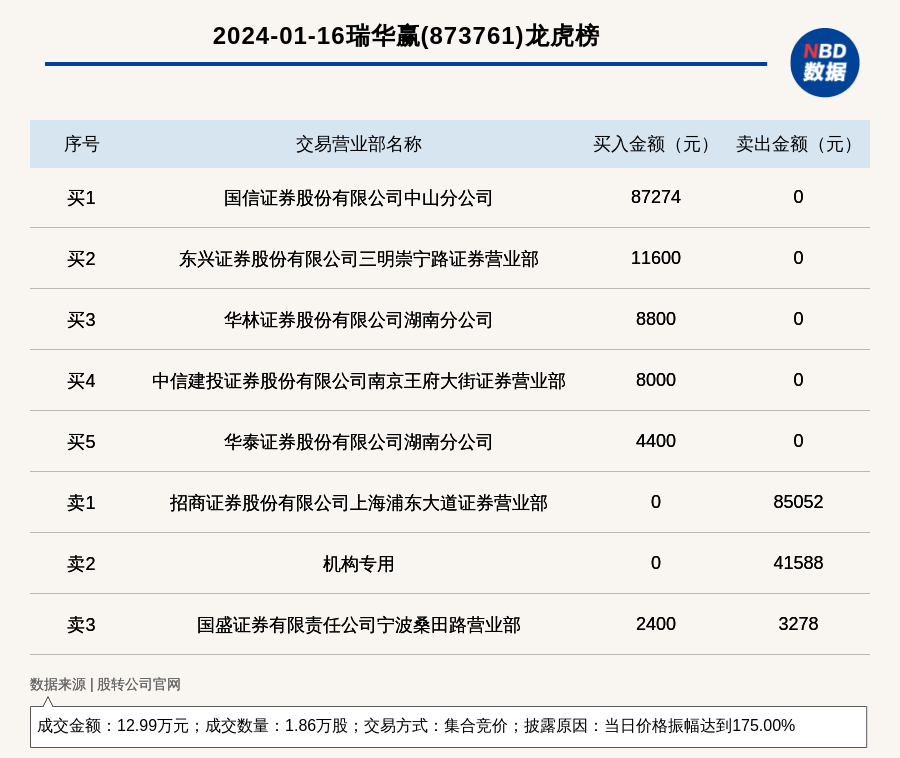
Task: Select 华泰证券股份有限公司湖南分公司
Action: click(x=359, y=442)
